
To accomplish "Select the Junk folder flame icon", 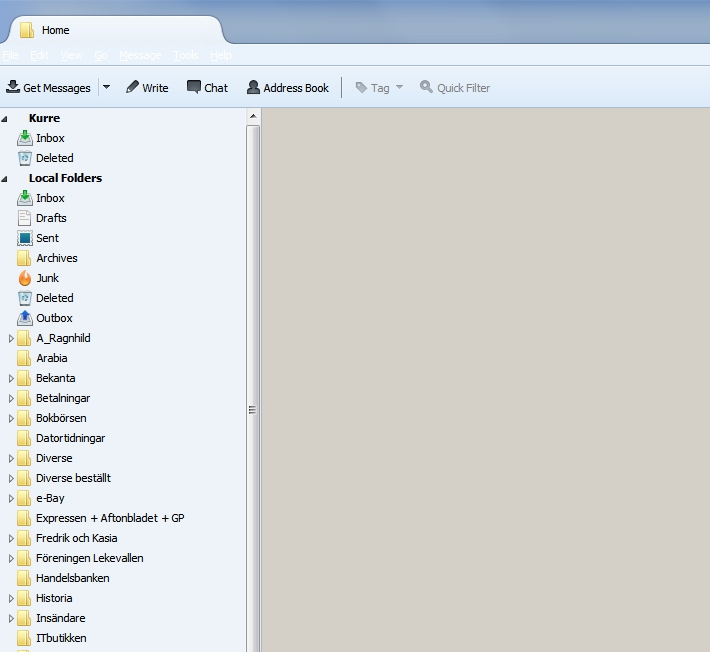I will tap(25, 278).
